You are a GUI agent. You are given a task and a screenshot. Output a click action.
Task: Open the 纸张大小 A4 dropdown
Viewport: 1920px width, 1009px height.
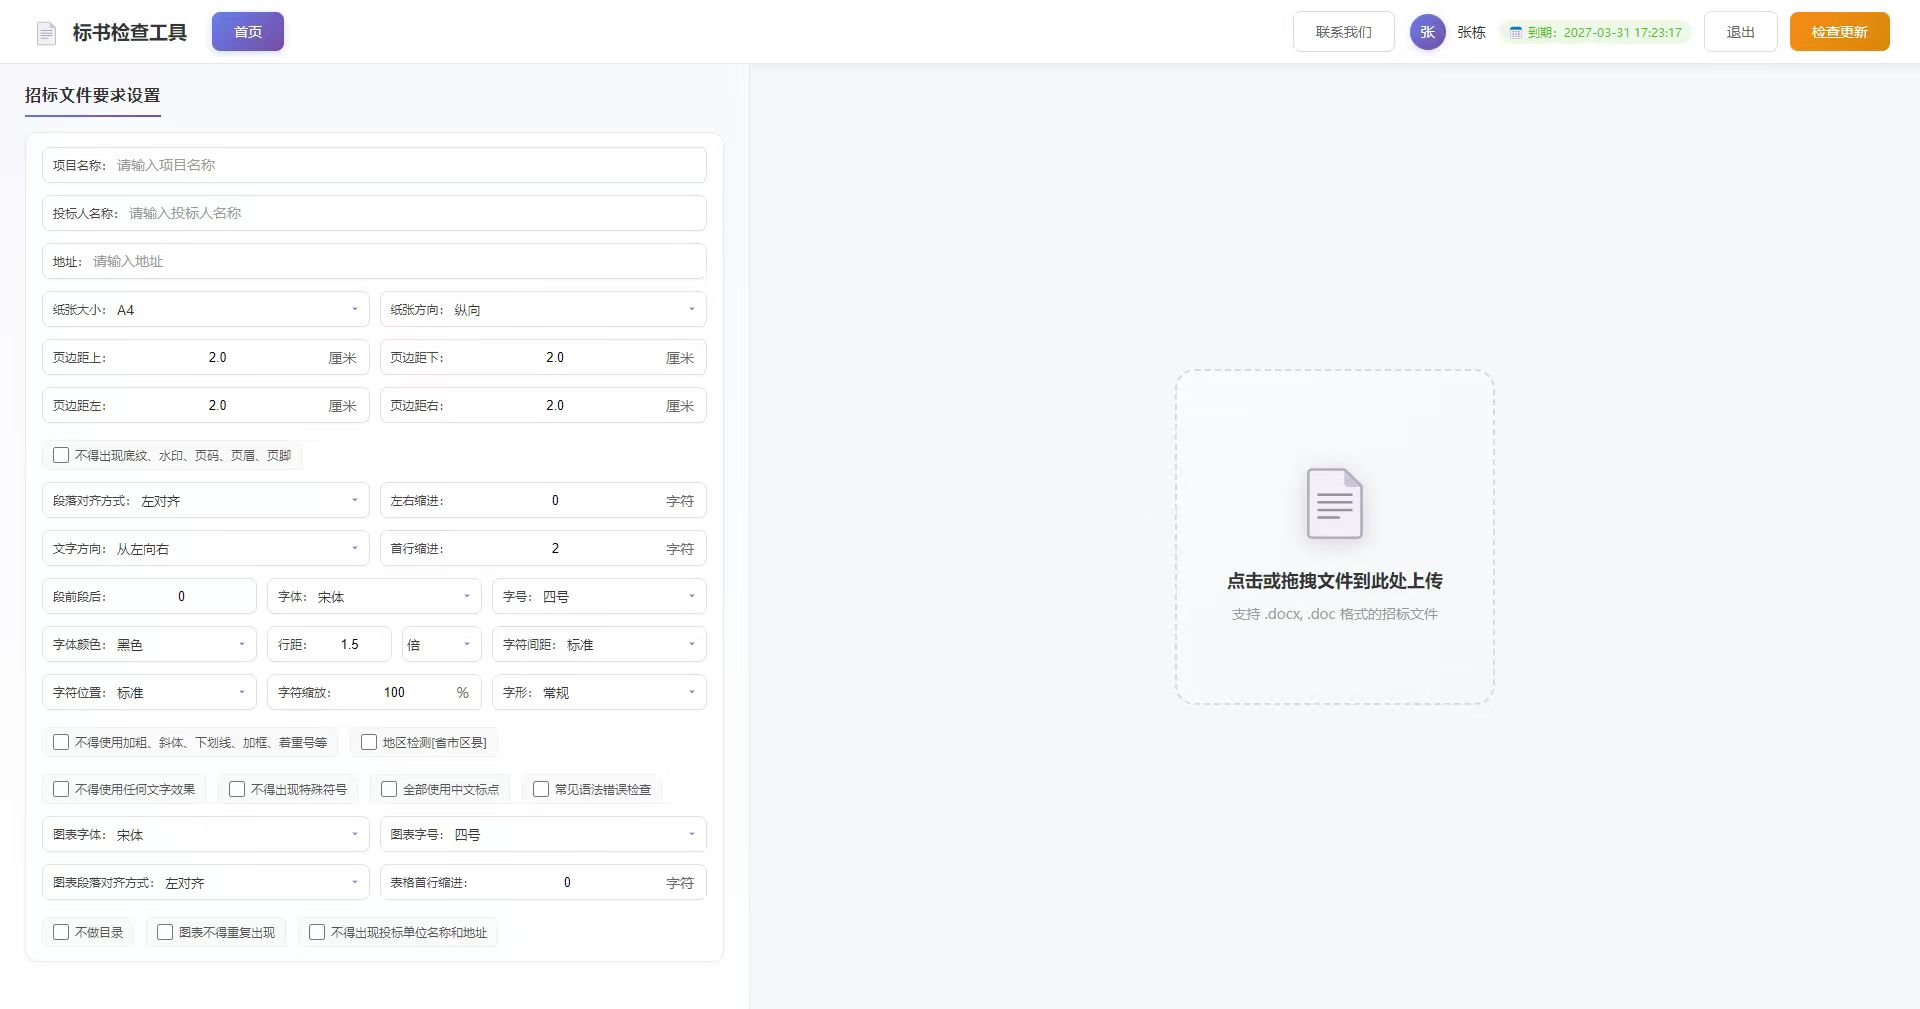[x=205, y=309]
